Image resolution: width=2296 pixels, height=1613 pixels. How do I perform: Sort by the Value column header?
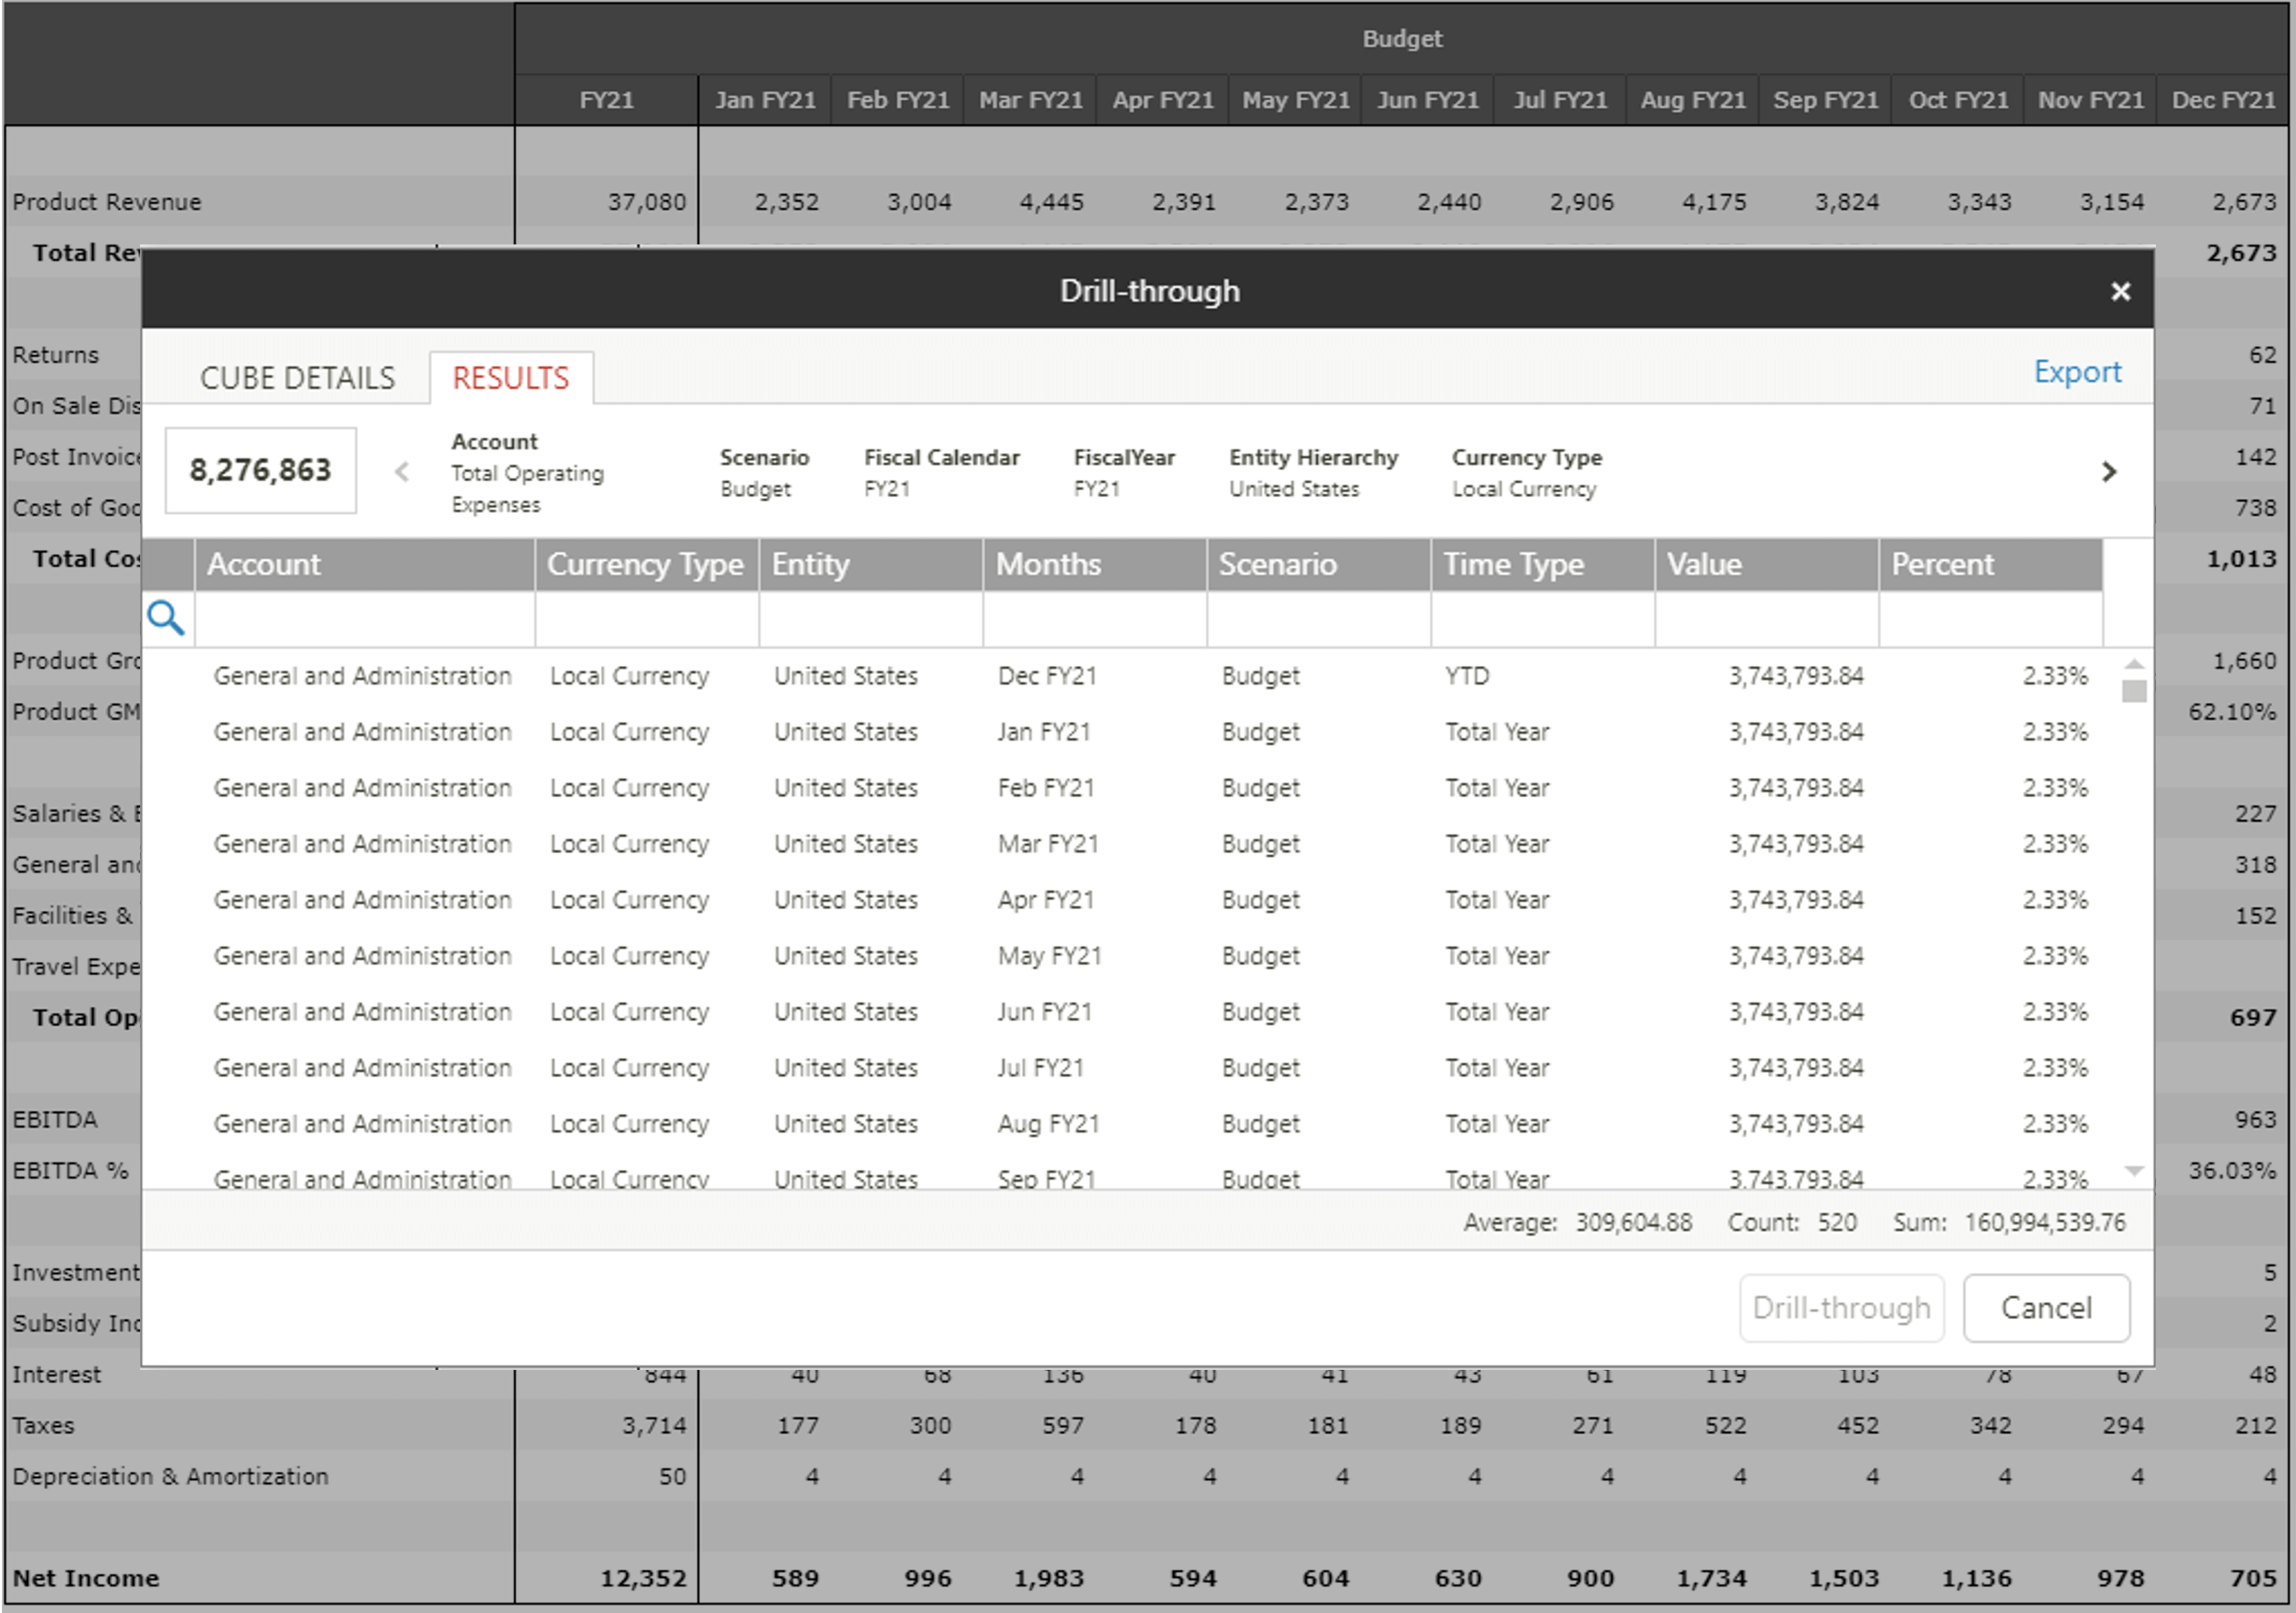pyautogui.click(x=1765, y=564)
